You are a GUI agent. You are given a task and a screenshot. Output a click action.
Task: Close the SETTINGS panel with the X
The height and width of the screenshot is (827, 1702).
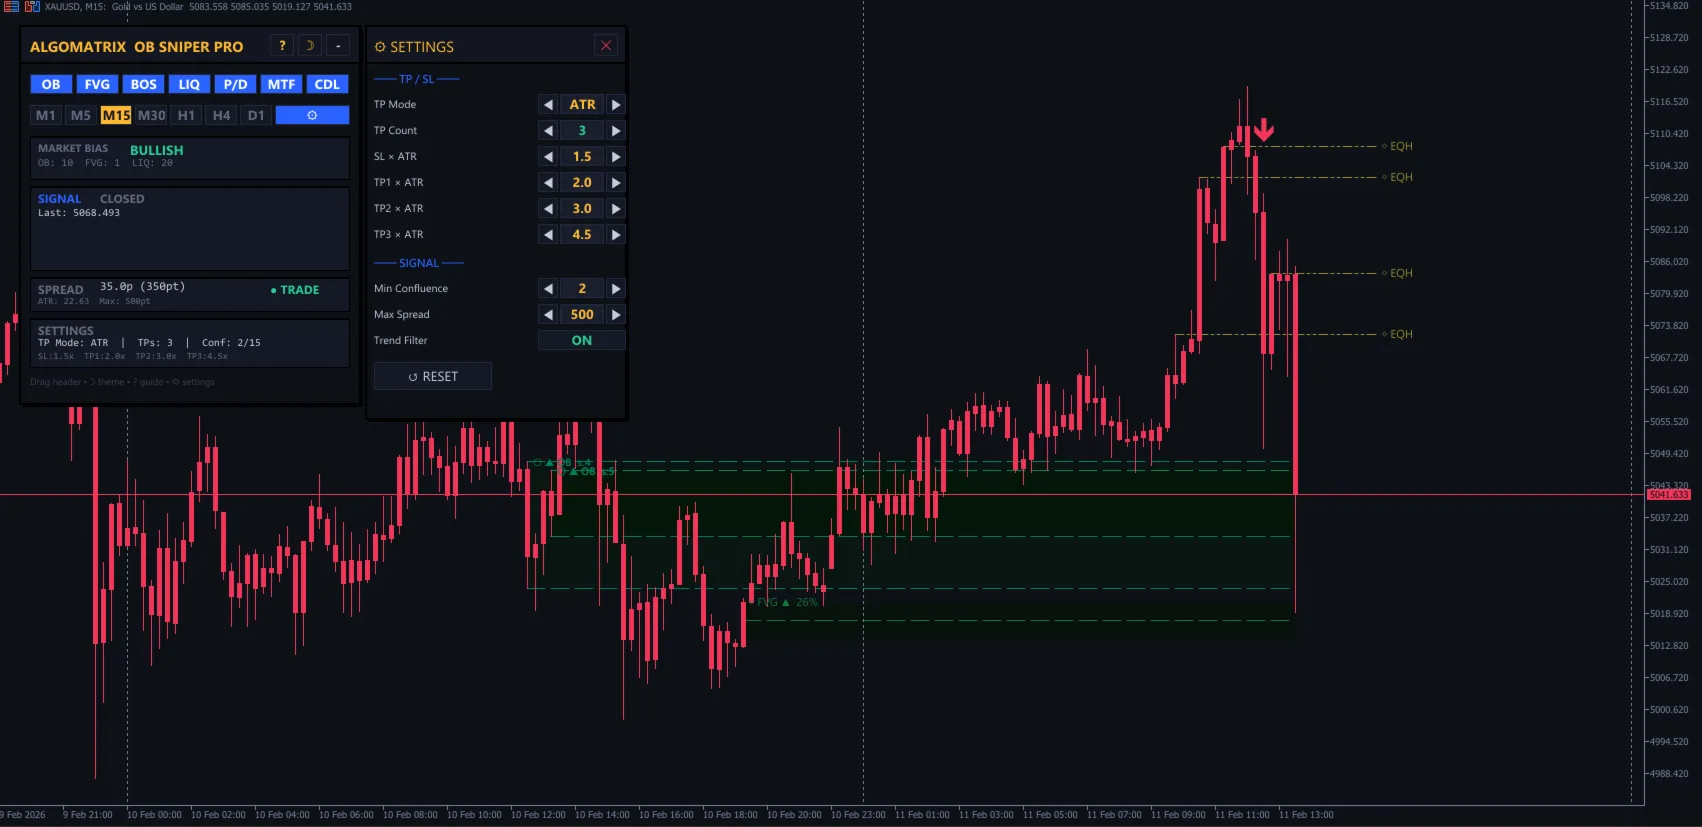pyautogui.click(x=605, y=46)
